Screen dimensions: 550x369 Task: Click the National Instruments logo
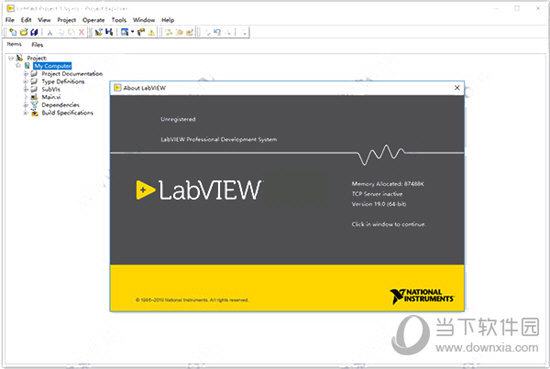pos(422,296)
